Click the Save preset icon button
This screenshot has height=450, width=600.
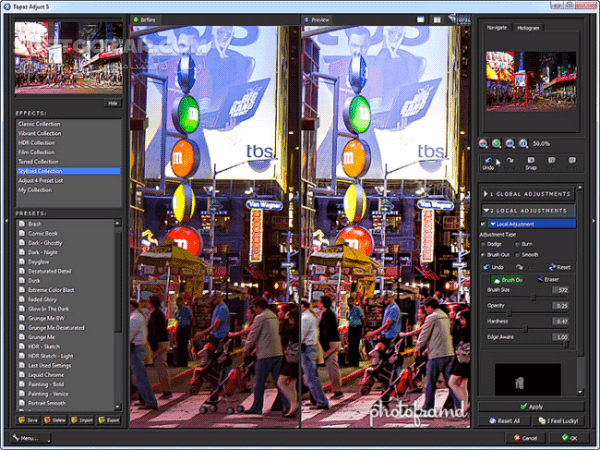pyautogui.click(x=27, y=421)
